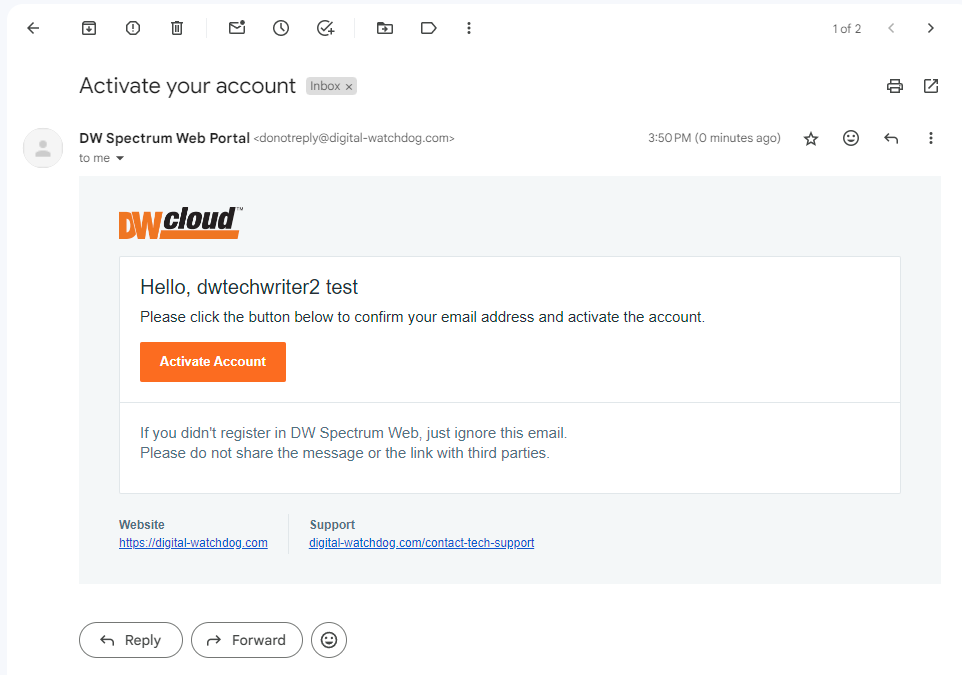Viewport: 962px width, 675px height.
Task: Open the email in a new window
Action: coord(931,86)
